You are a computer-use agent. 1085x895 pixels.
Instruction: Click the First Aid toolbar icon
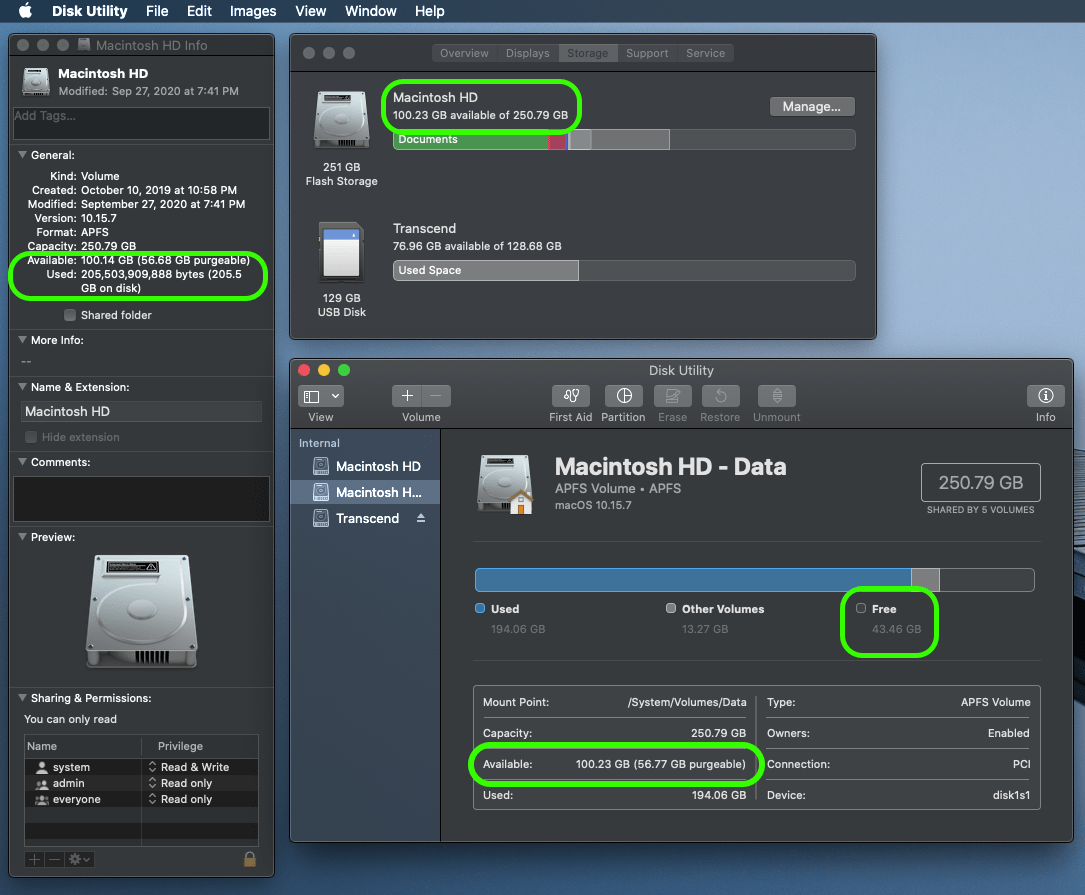(571, 396)
